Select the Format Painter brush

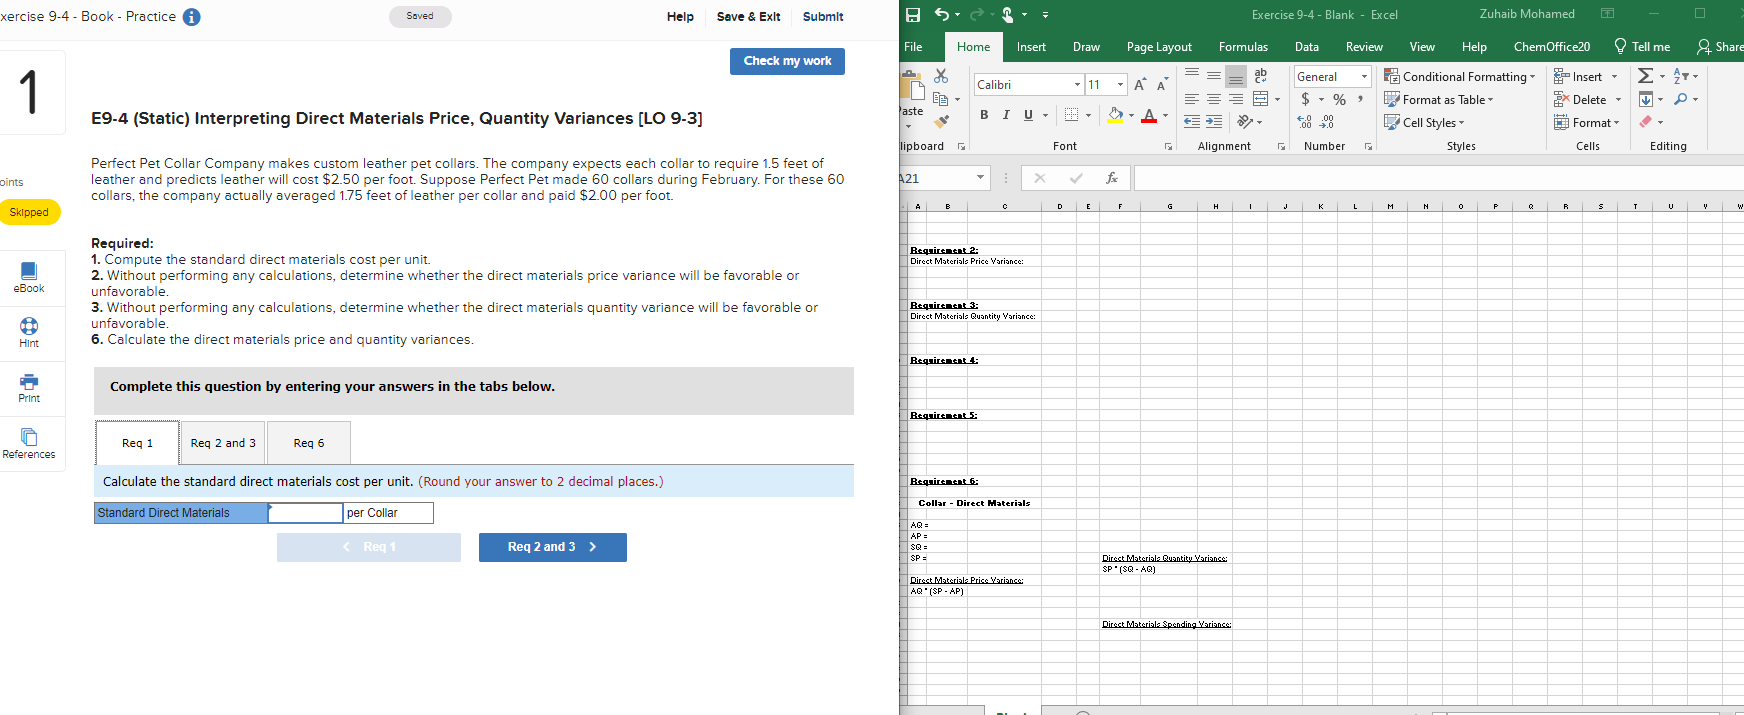pyautogui.click(x=941, y=121)
